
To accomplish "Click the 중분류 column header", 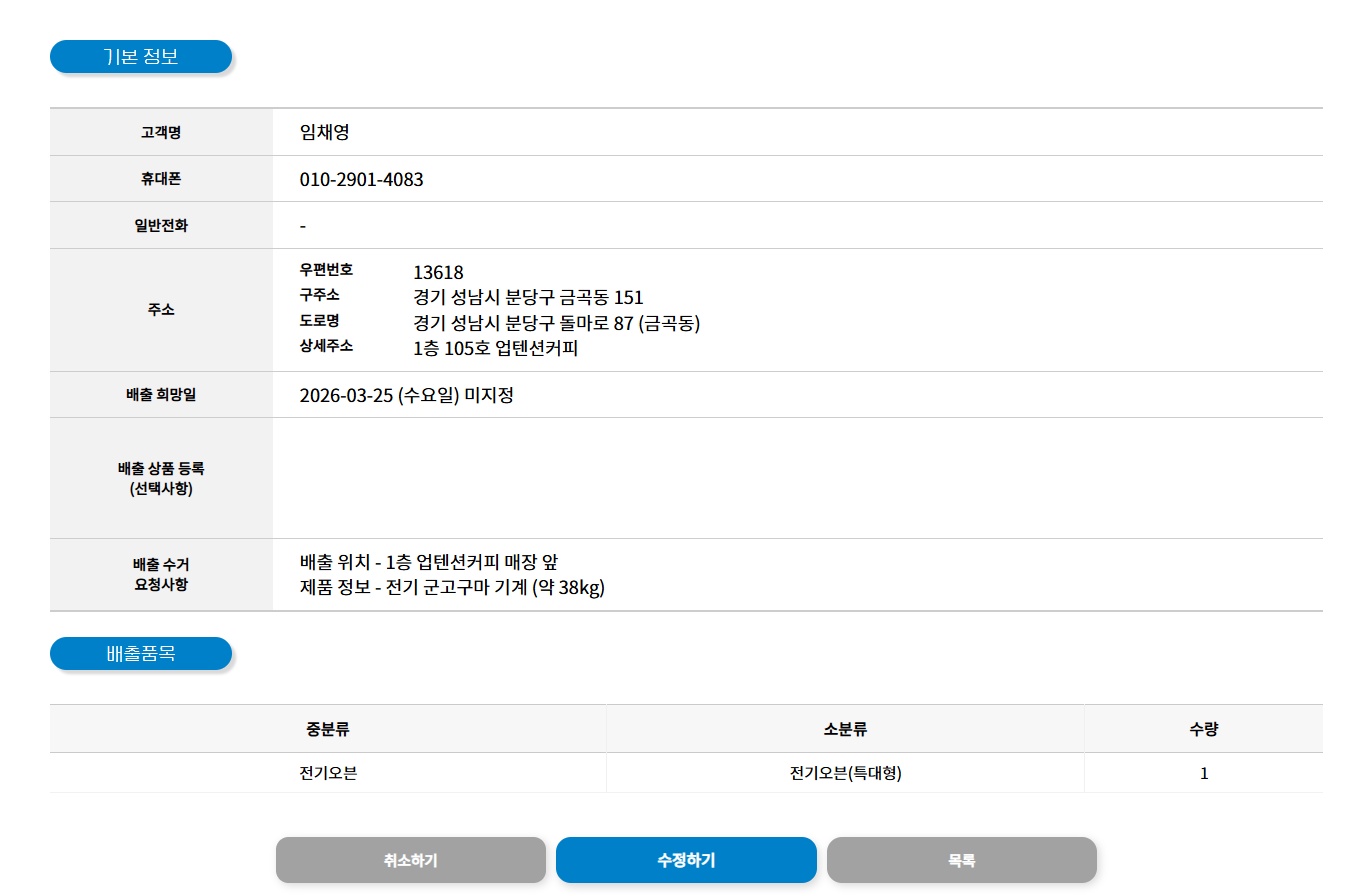I will click(328, 729).
